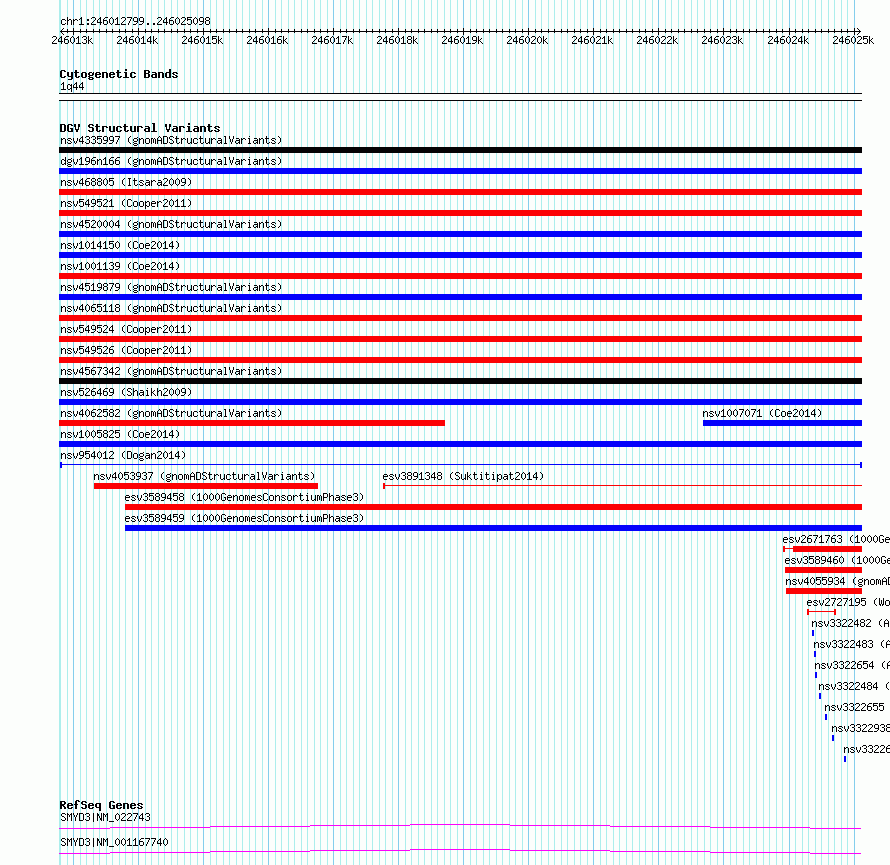Select the magenta SMYD3|NM_022743 transcript line

(460, 826)
